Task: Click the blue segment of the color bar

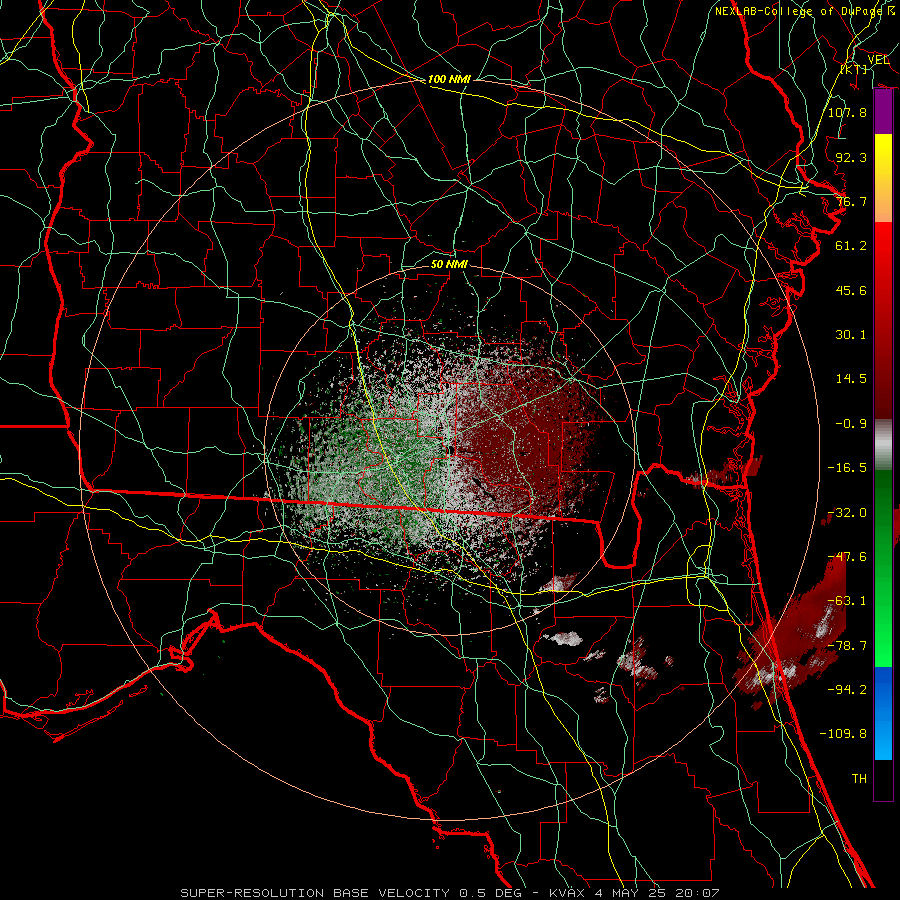Action: (883, 713)
